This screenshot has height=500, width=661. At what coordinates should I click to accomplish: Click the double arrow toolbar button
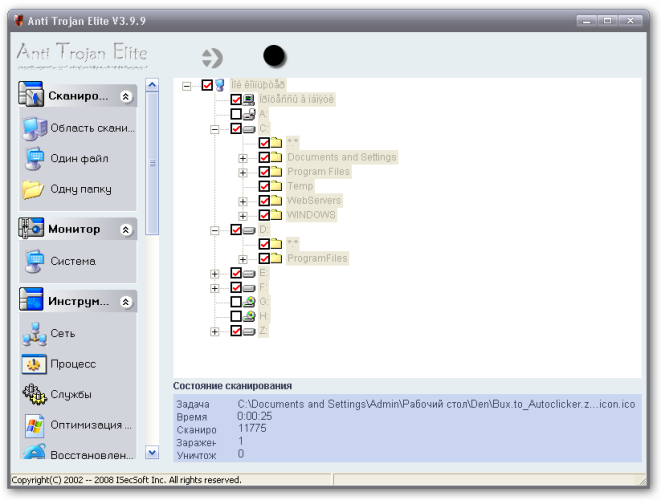pyautogui.click(x=211, y=58)
